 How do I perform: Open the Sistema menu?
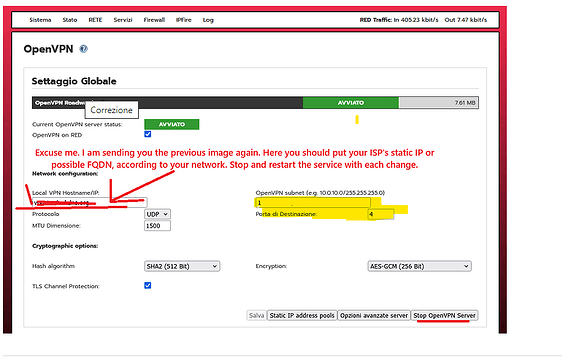40,20
